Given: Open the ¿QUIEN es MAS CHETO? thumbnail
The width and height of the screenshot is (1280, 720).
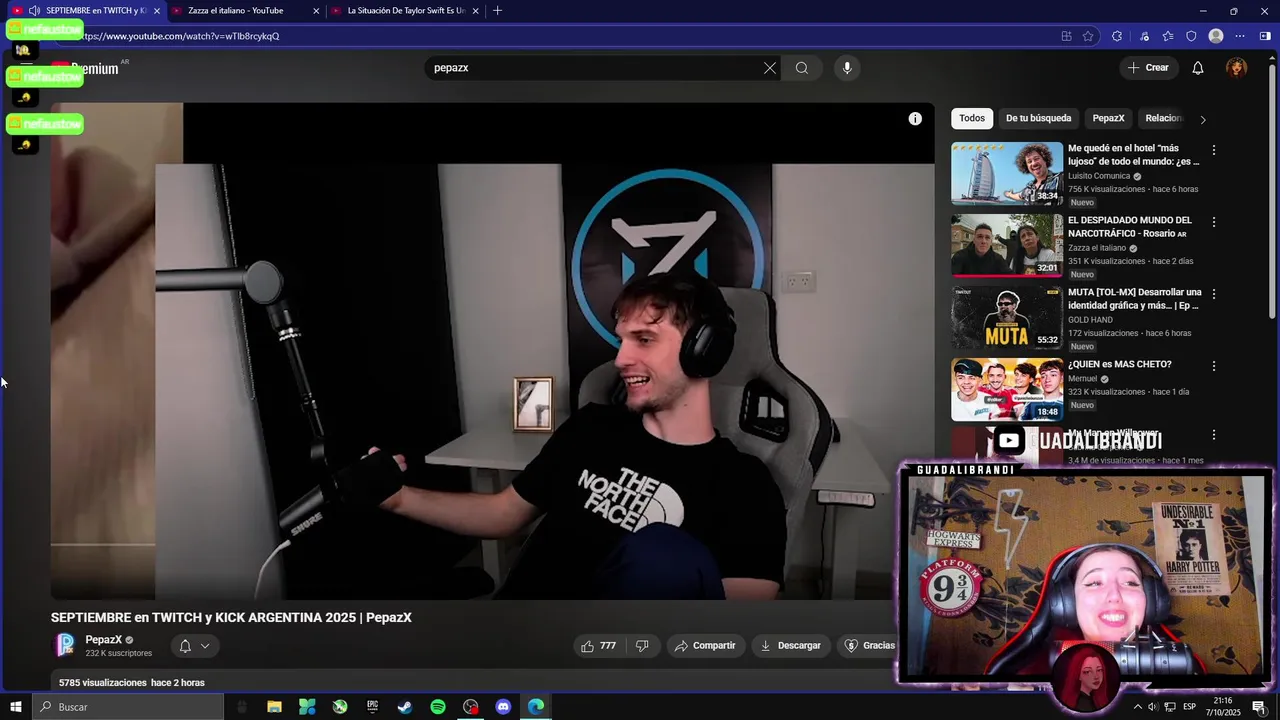Looking at the screenshot, I should tap(1007, 389).
